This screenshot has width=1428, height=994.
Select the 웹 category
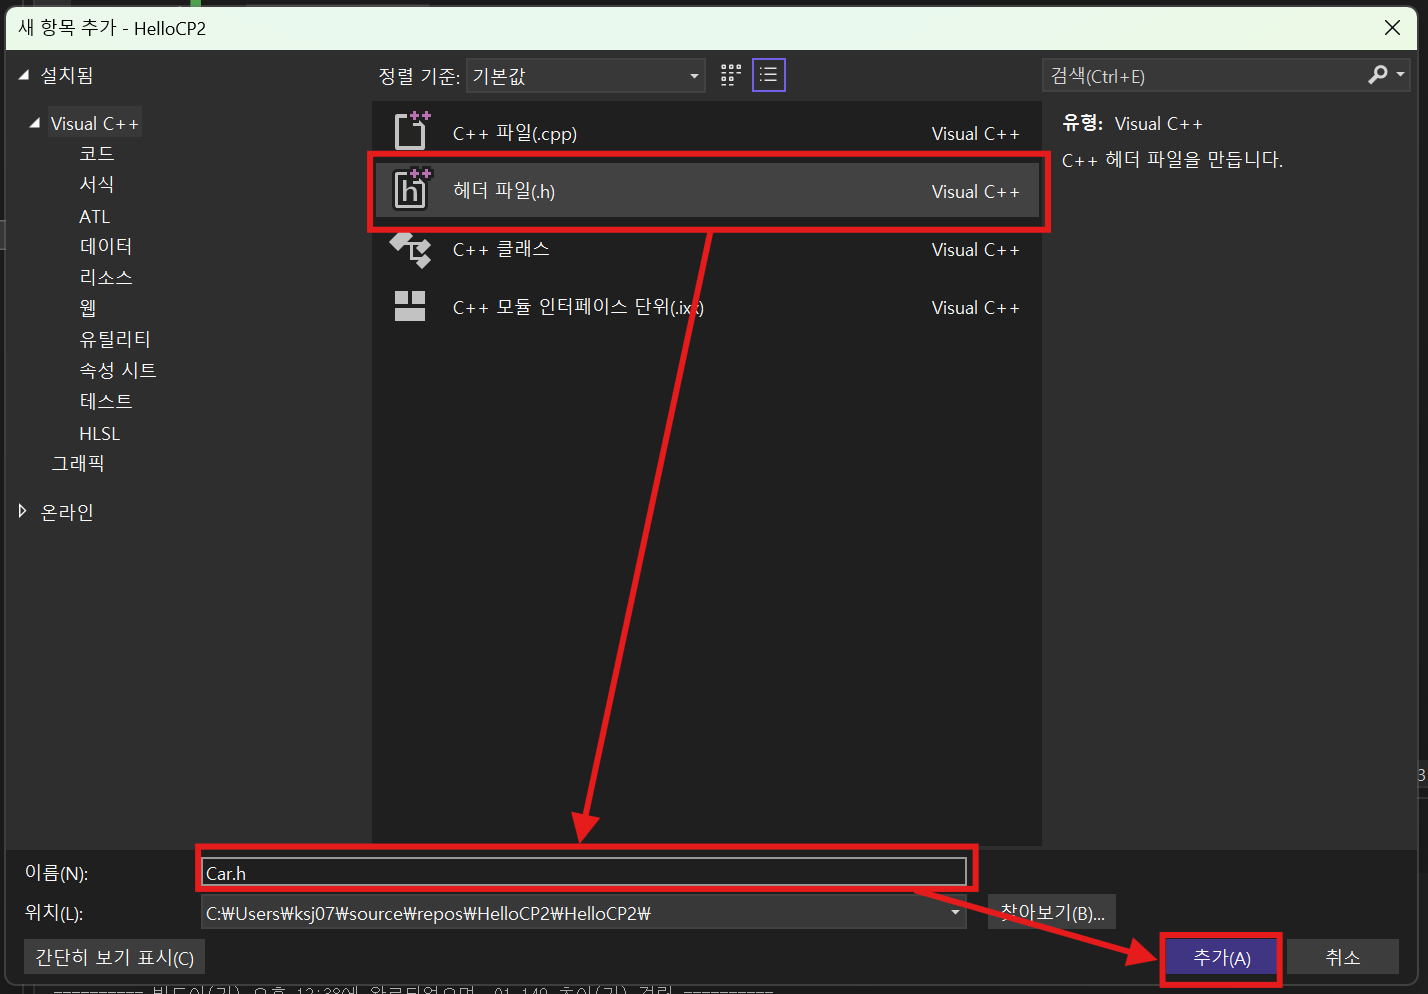coord(88,308)
